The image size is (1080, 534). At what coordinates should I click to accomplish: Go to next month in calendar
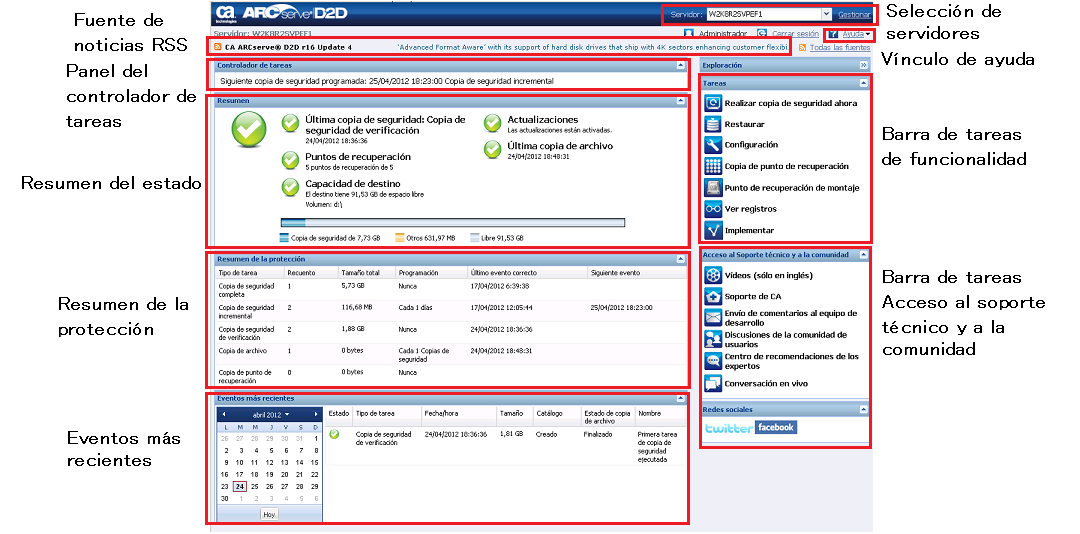(x=317, y=414)
